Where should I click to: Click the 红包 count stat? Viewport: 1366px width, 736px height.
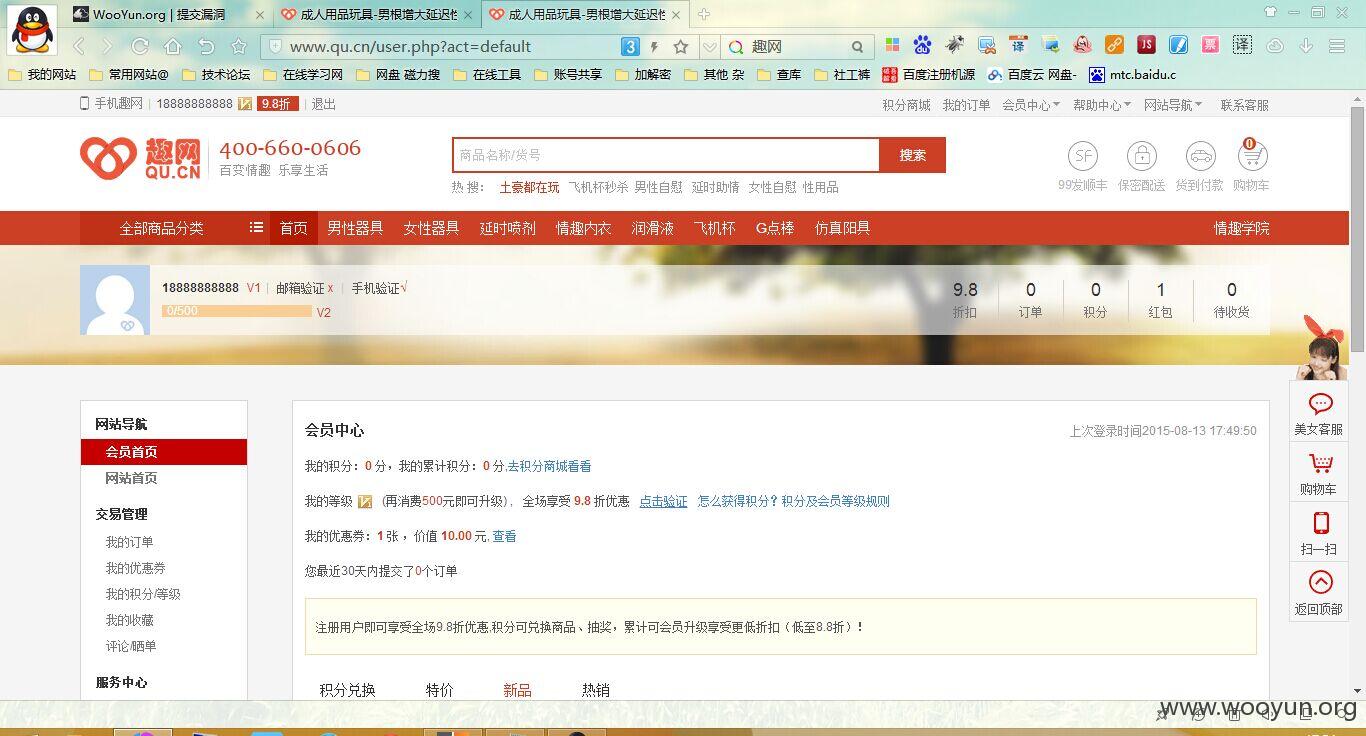coord(1160,299)
